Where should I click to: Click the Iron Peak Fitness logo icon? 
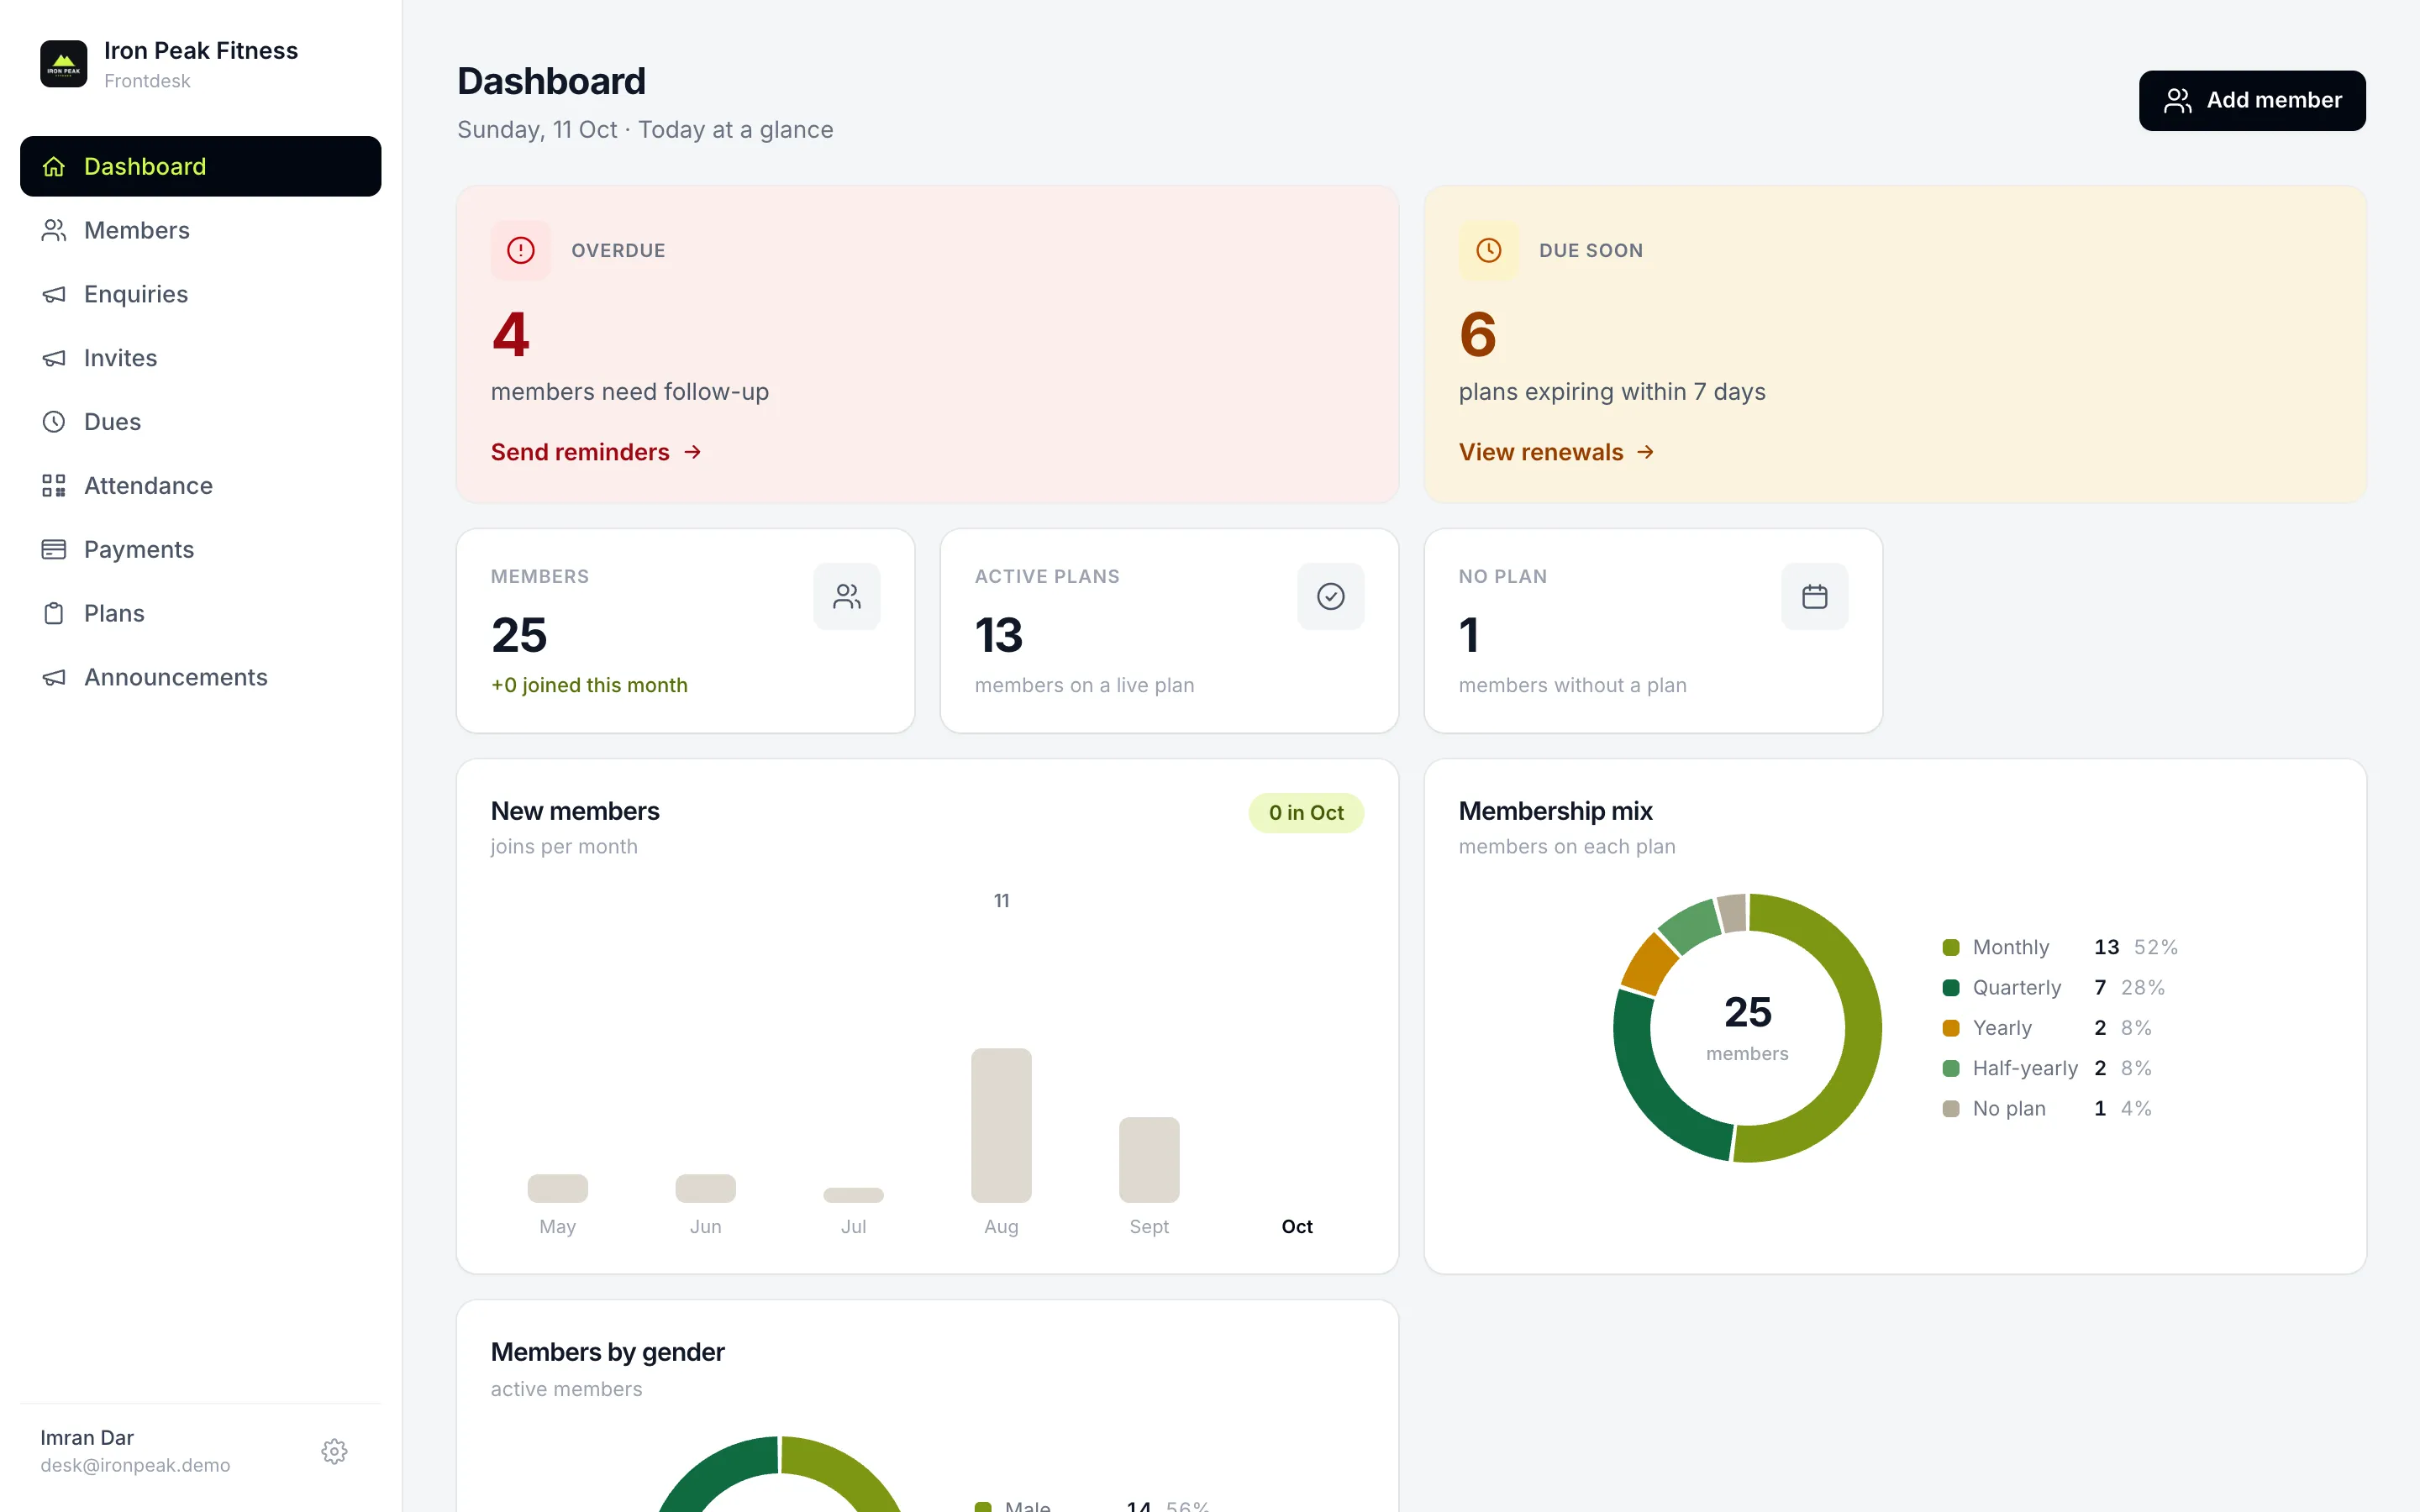pyautogui.click(x=63, y=64)
